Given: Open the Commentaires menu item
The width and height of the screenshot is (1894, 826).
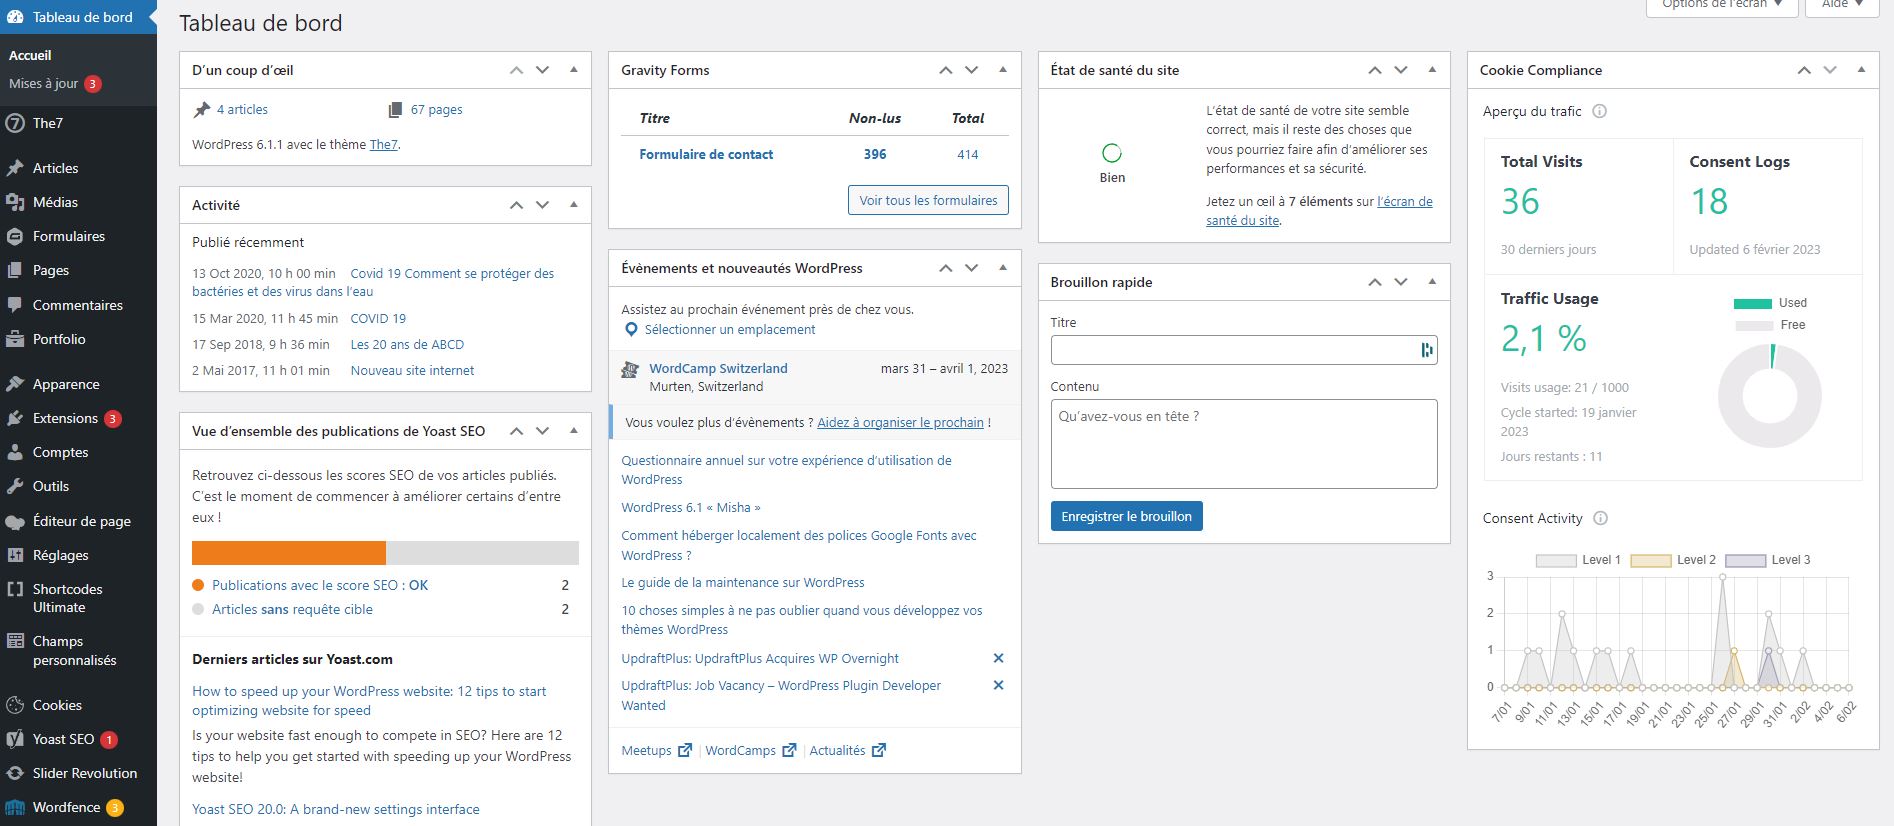Looking at the screenshot, I should (78, 305).
